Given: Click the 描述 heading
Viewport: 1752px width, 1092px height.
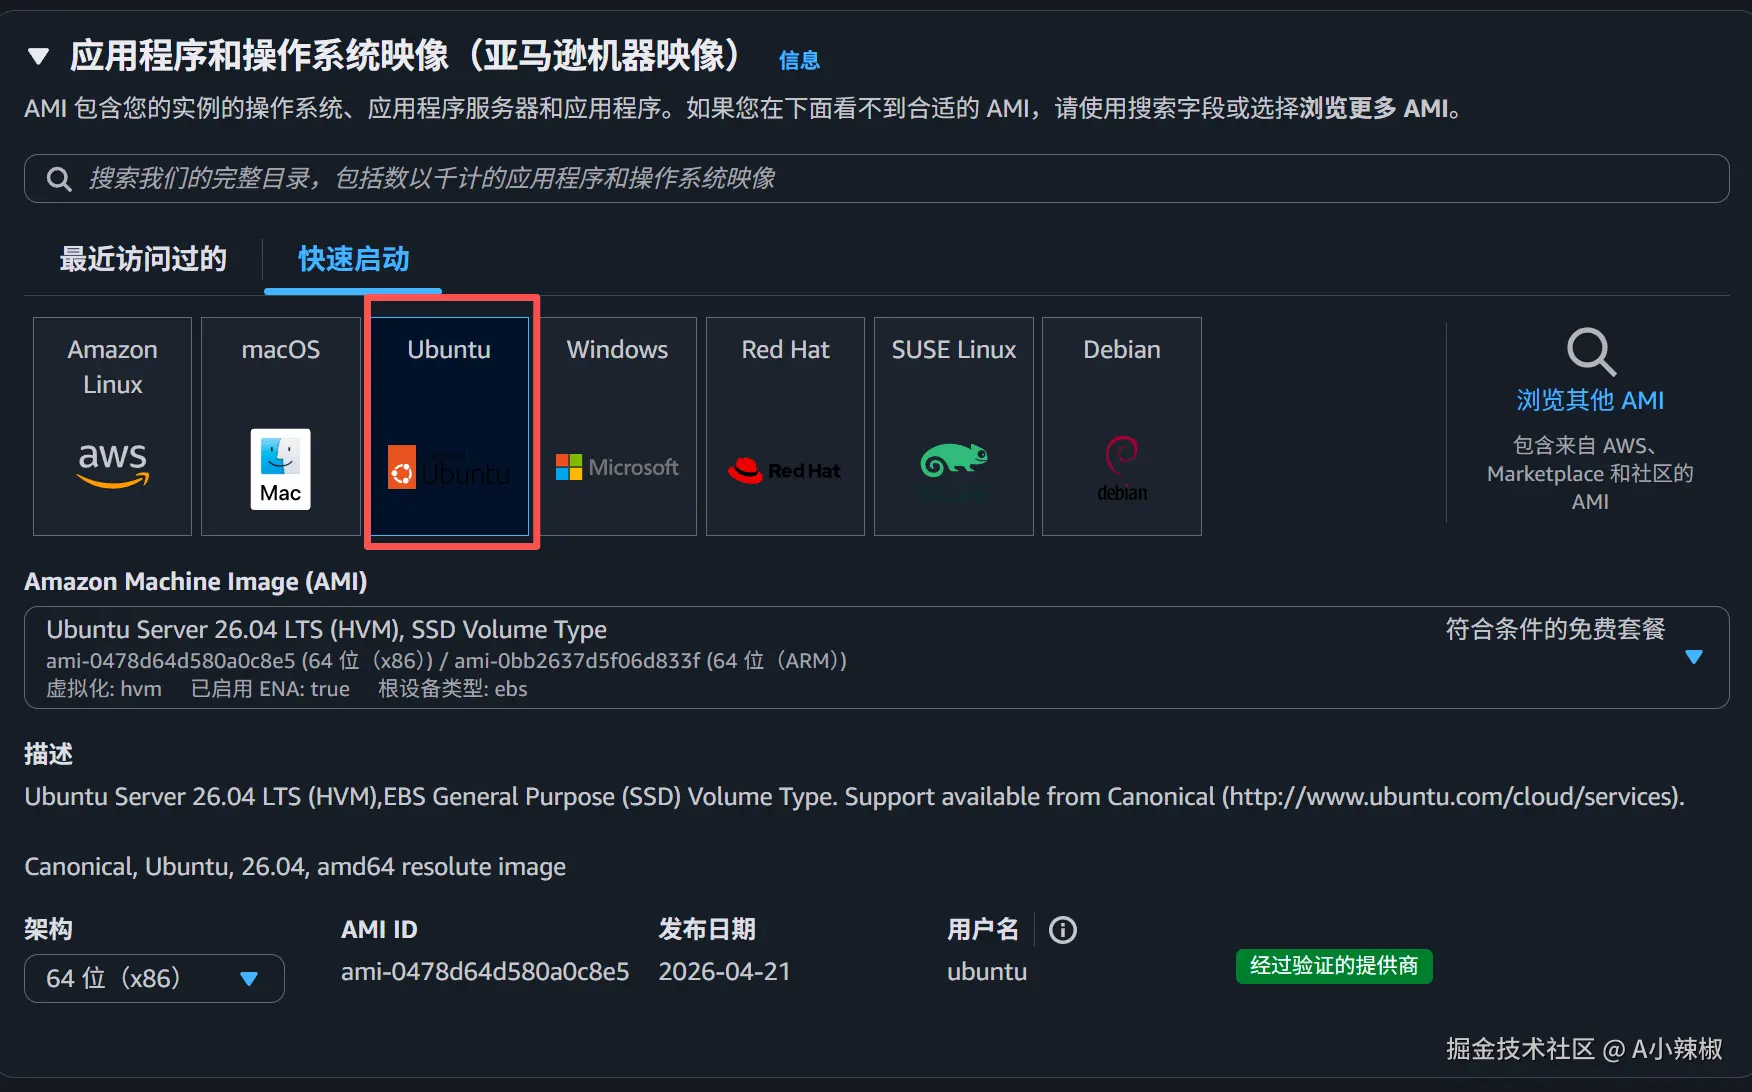Looking at the screenshot, I should (49, 754).
